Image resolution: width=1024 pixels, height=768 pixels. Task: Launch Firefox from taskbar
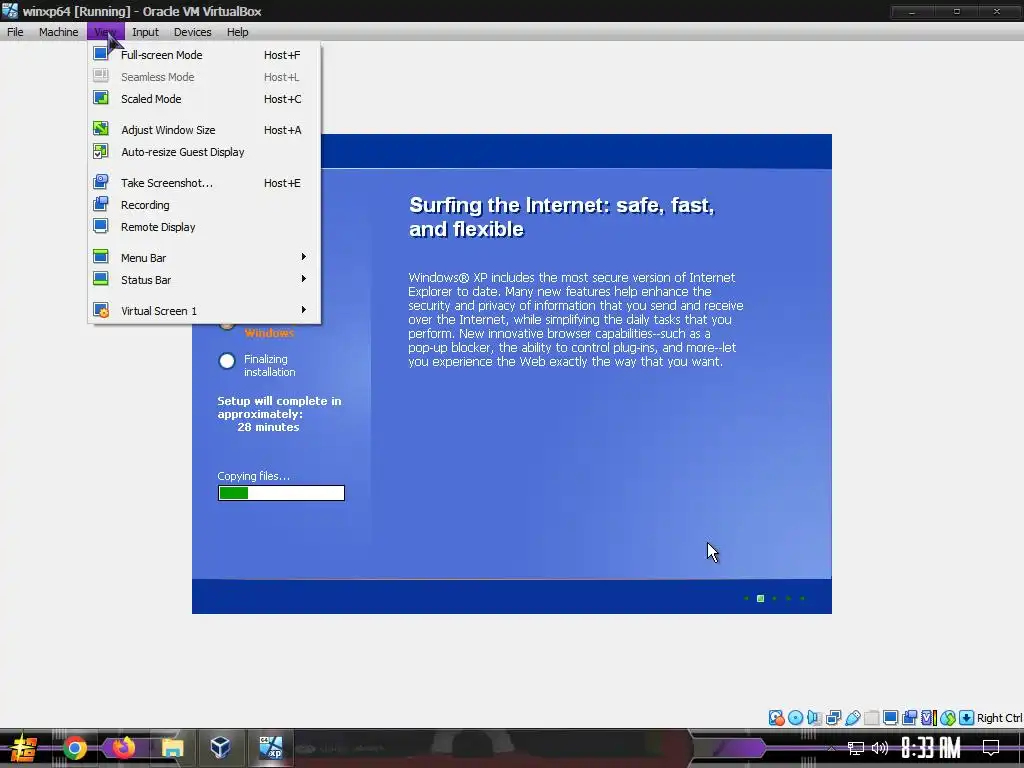(x=123, y=748)
